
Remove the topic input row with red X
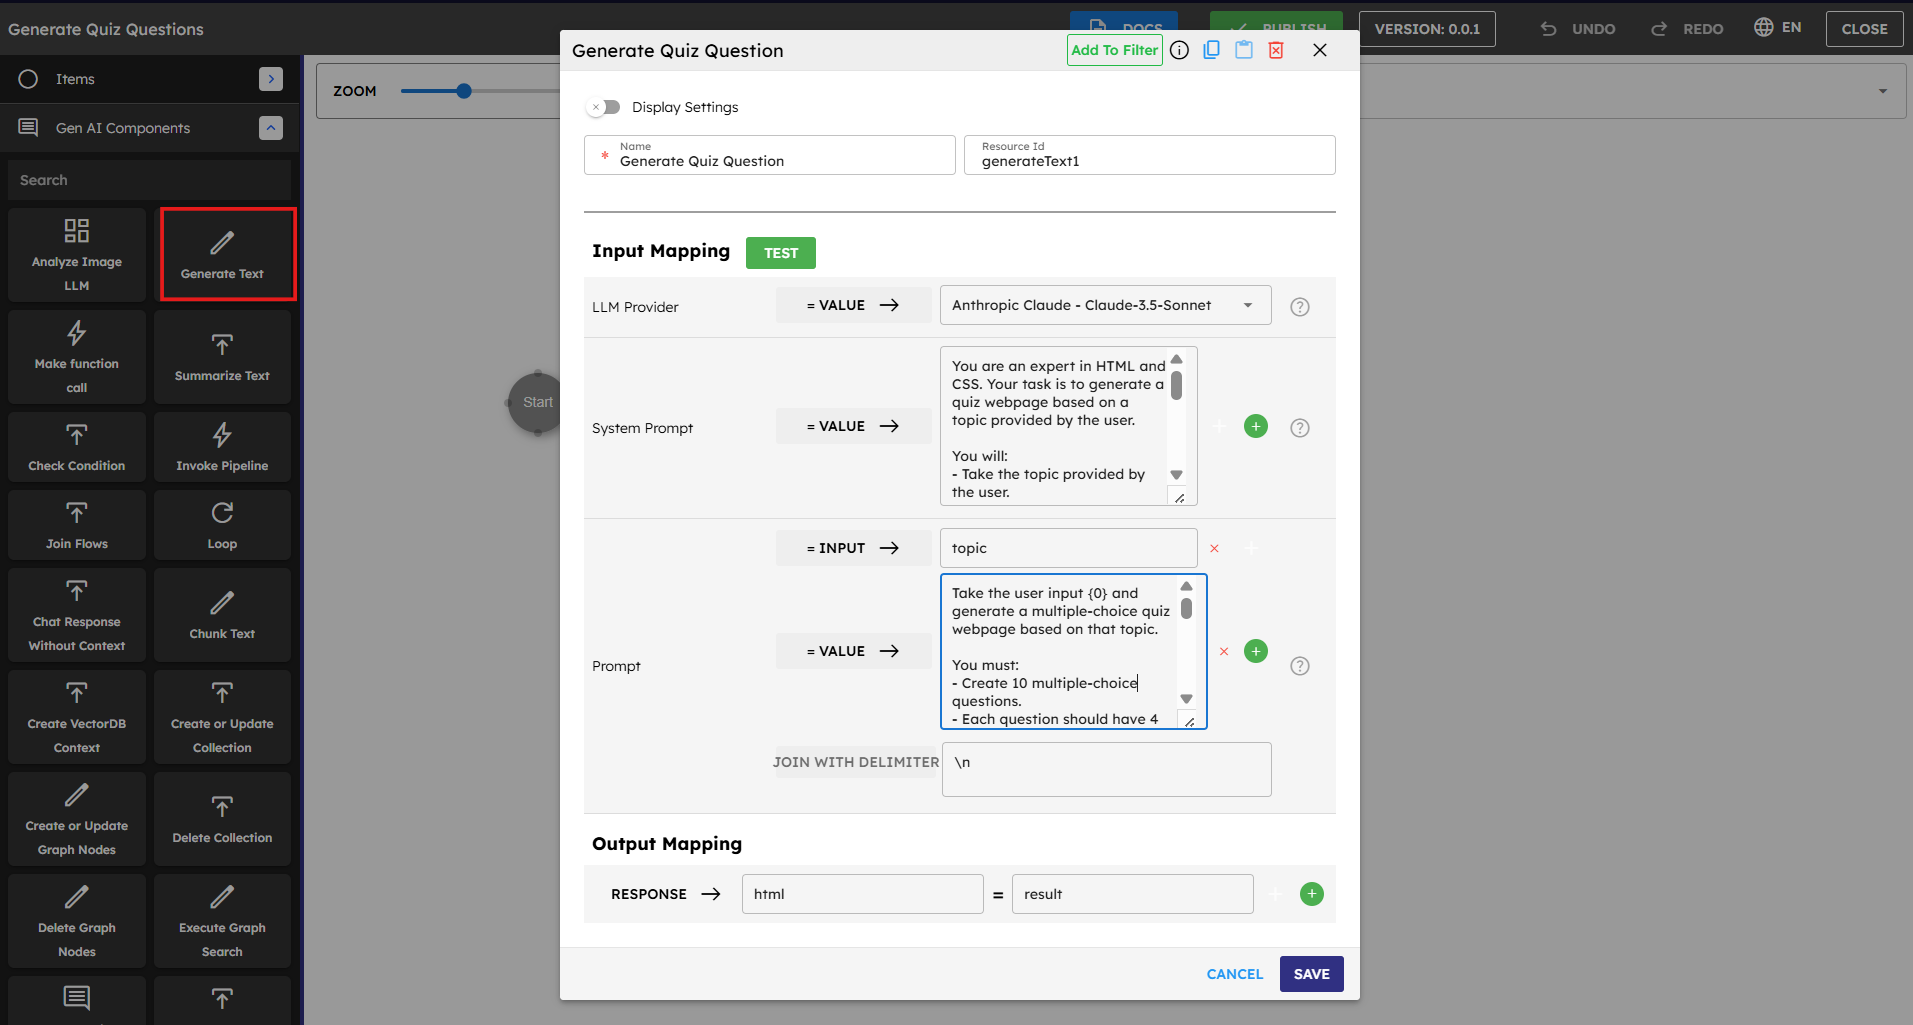point(1214,548)
